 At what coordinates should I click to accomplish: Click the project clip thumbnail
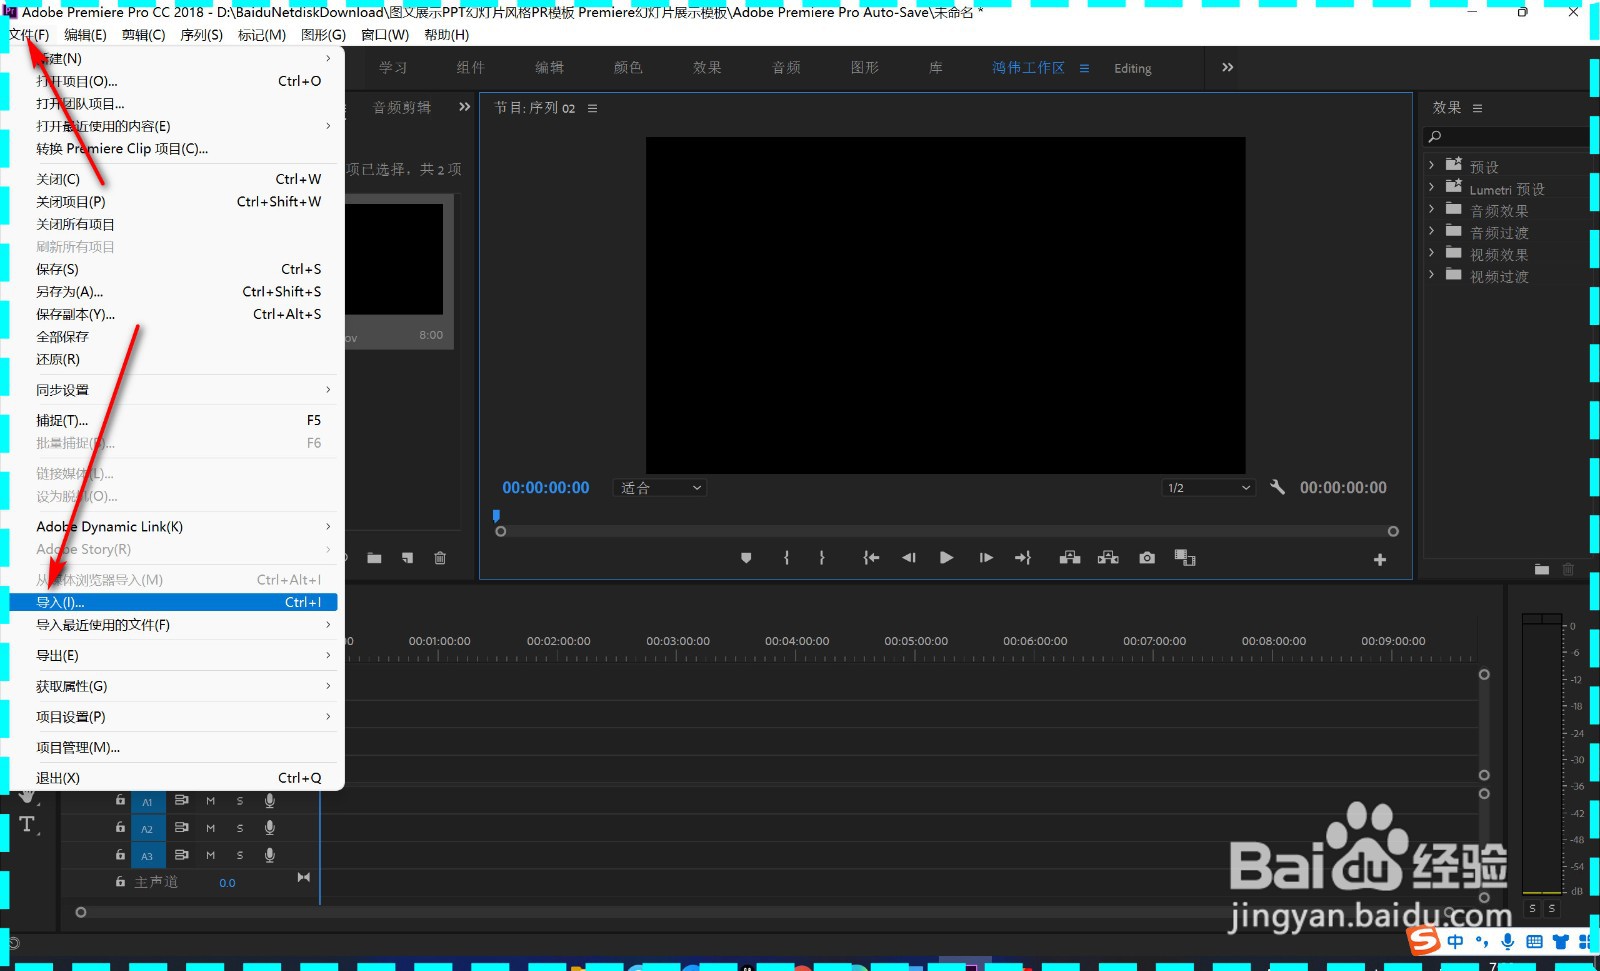point(395,259)
